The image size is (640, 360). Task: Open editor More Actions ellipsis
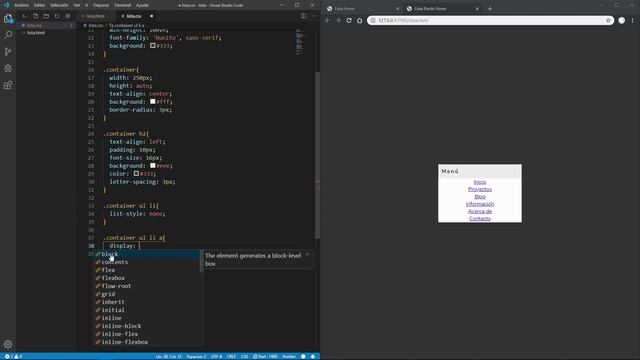tap(314, 16)
